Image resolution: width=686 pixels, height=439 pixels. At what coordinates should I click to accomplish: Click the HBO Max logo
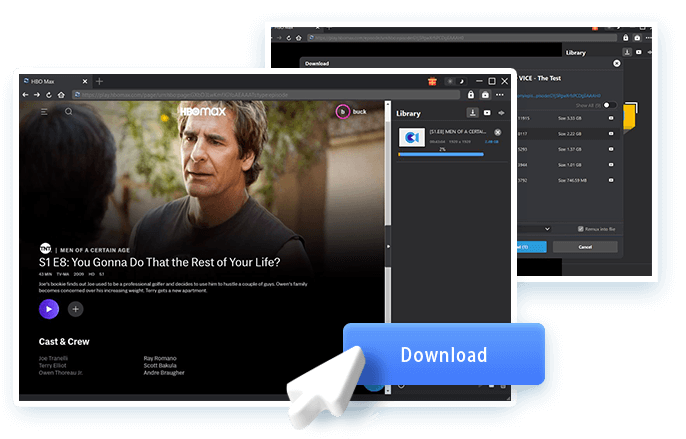203,112
